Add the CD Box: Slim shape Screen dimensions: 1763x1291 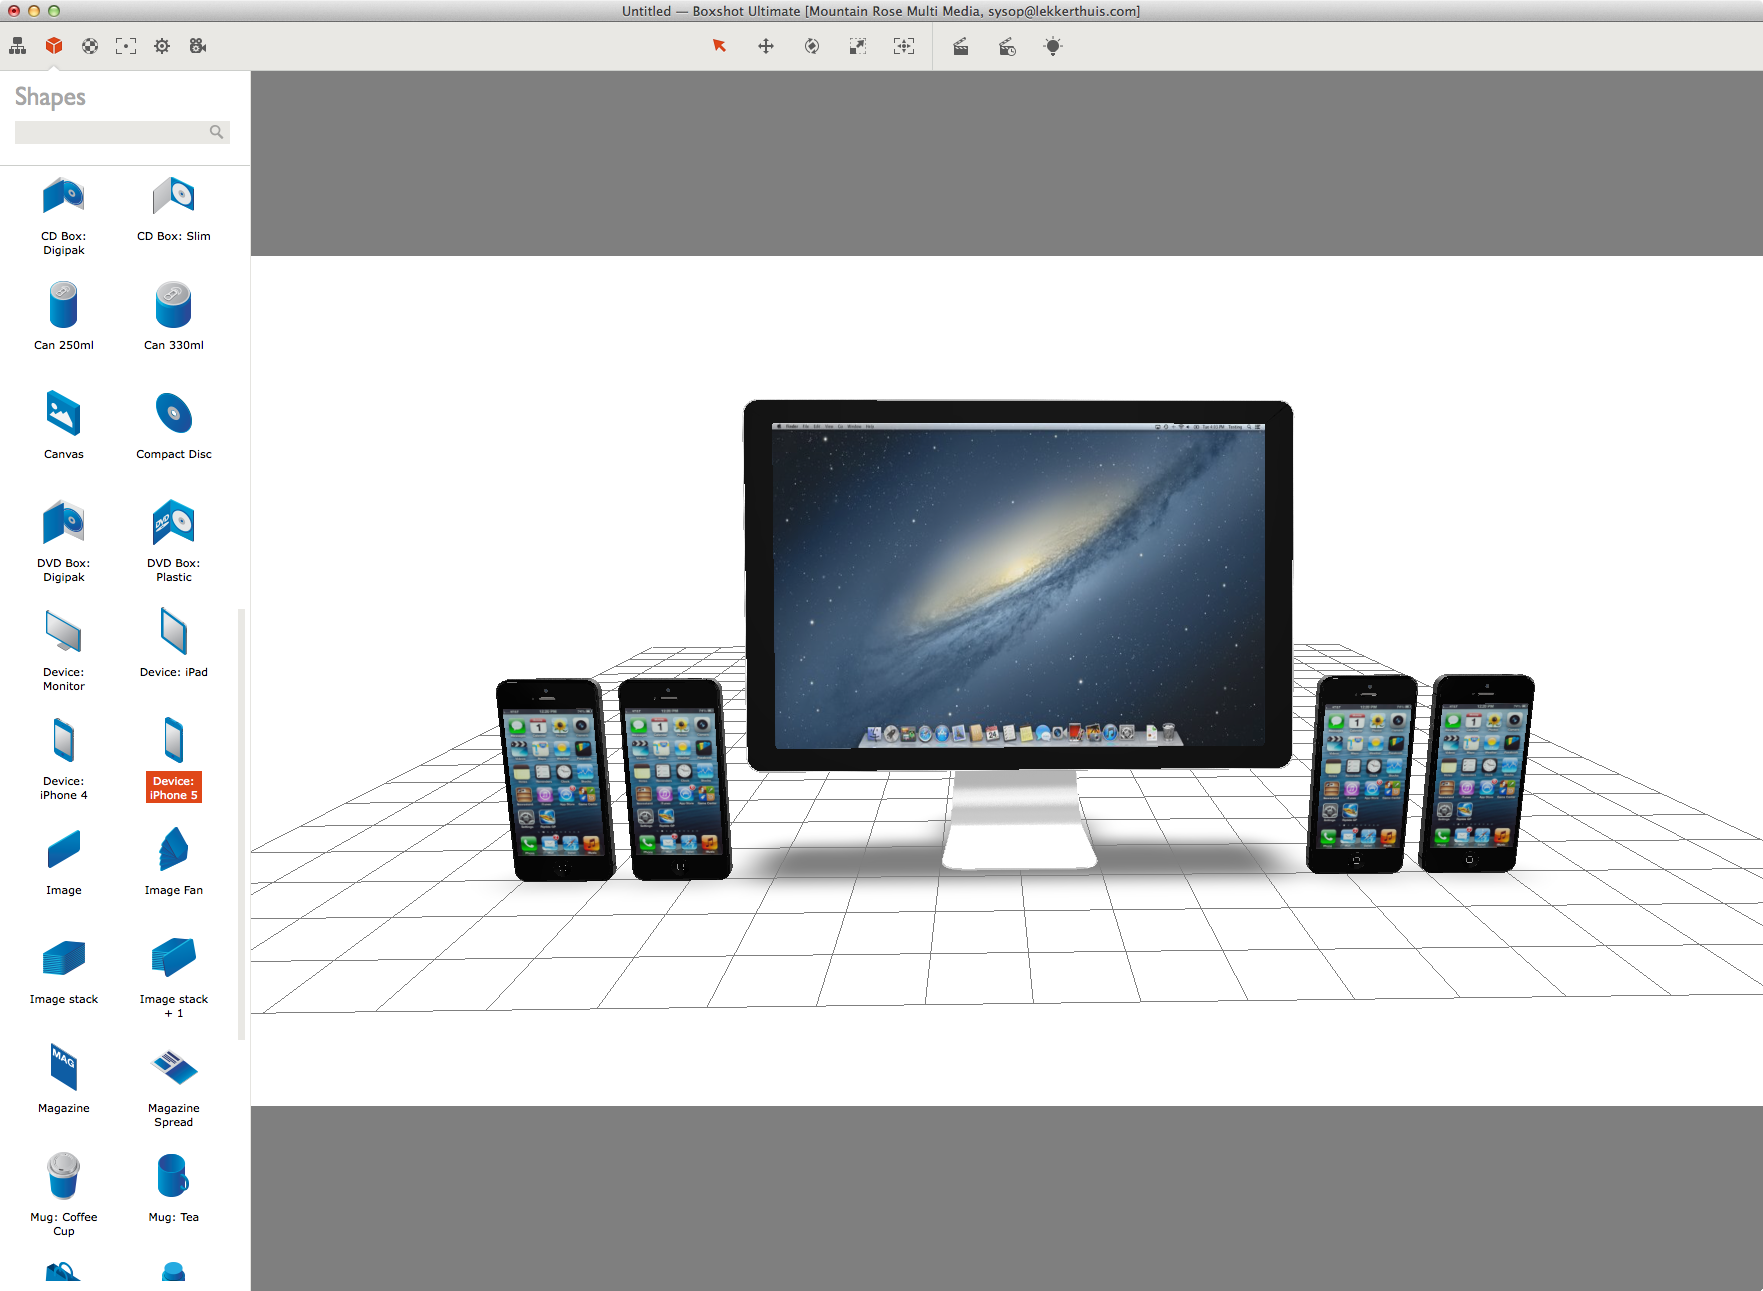tap(174, 209)
